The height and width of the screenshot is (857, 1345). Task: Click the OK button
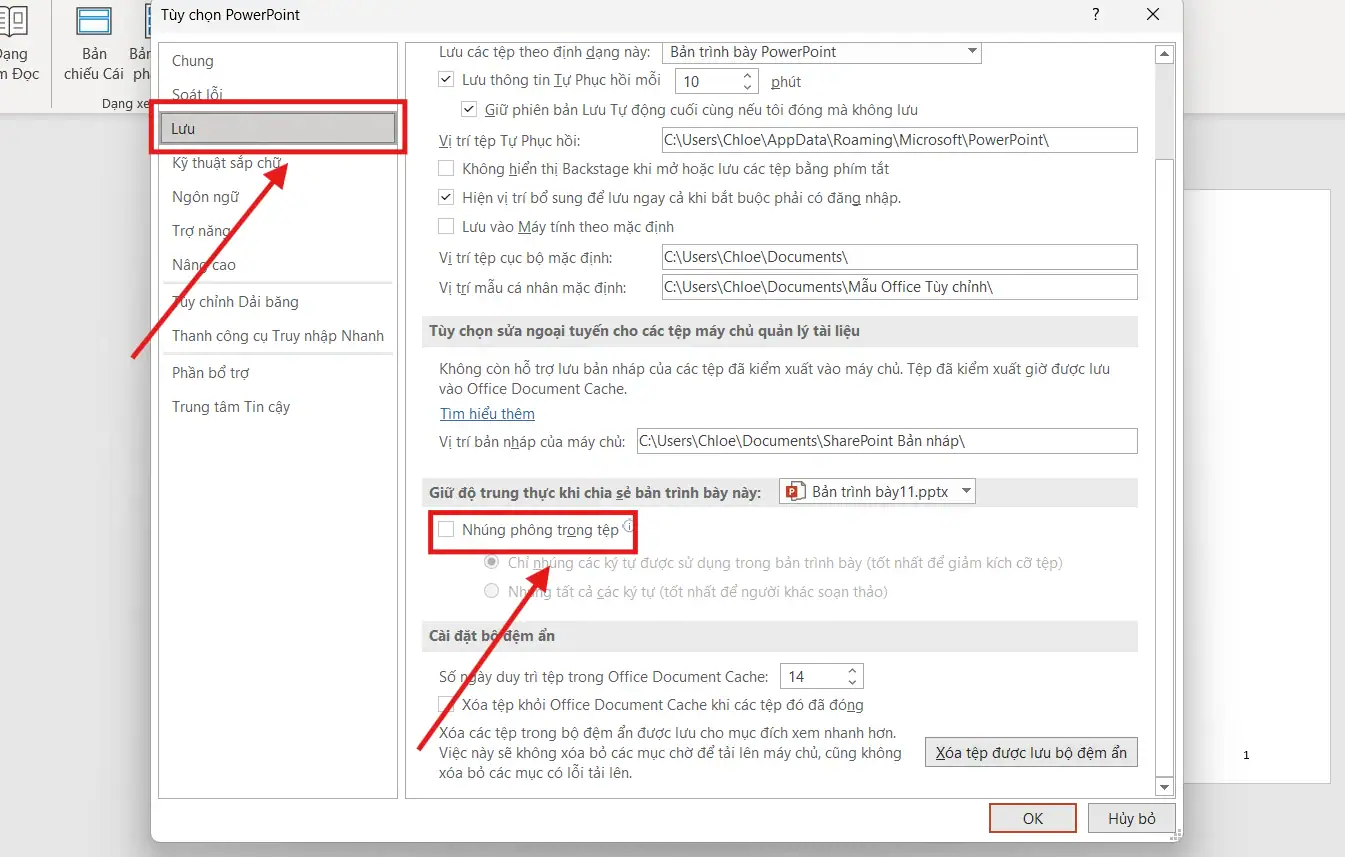[1032, 818]
